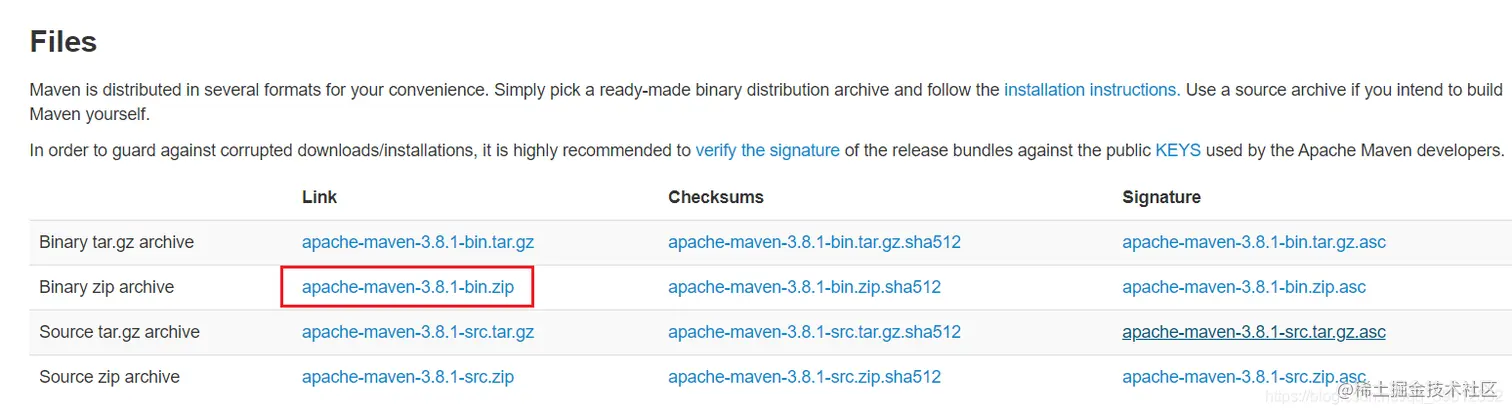The height and width of the screenshot is (414, 1512).
Task: Click the 'Source tar.gz archive' row label
Action: [119, 332]
